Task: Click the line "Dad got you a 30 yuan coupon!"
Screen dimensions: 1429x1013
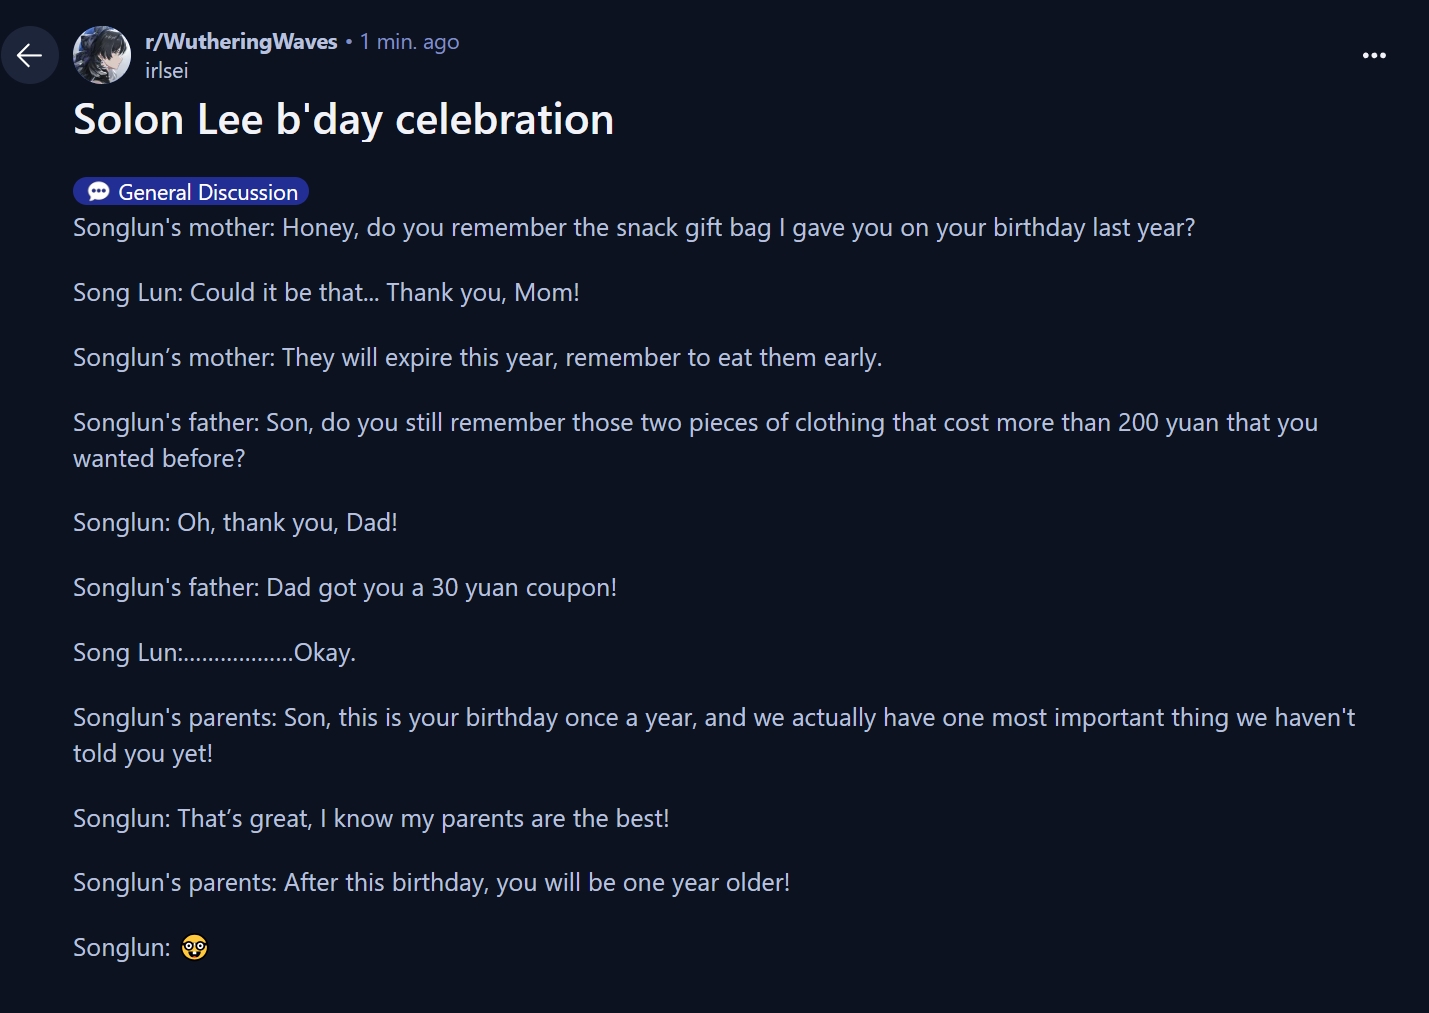Action: coord(345,588)
